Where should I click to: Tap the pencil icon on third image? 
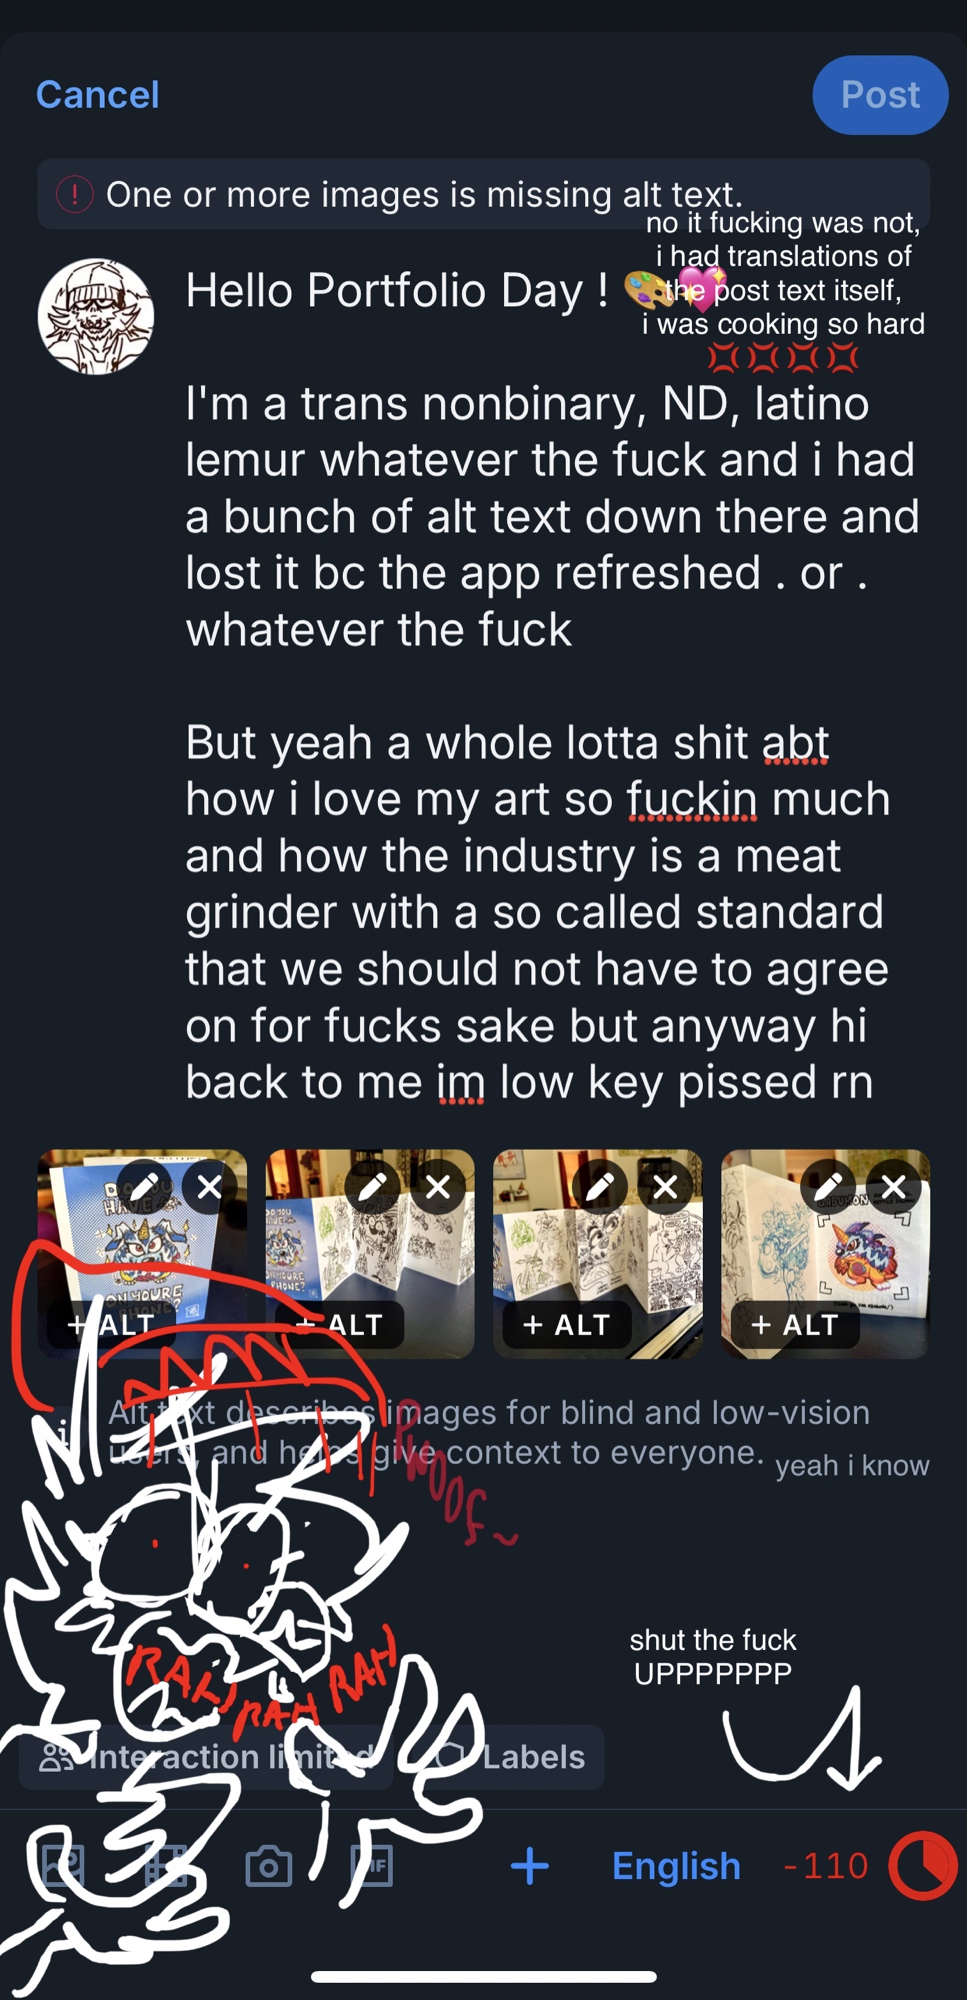coord(600,1187)
